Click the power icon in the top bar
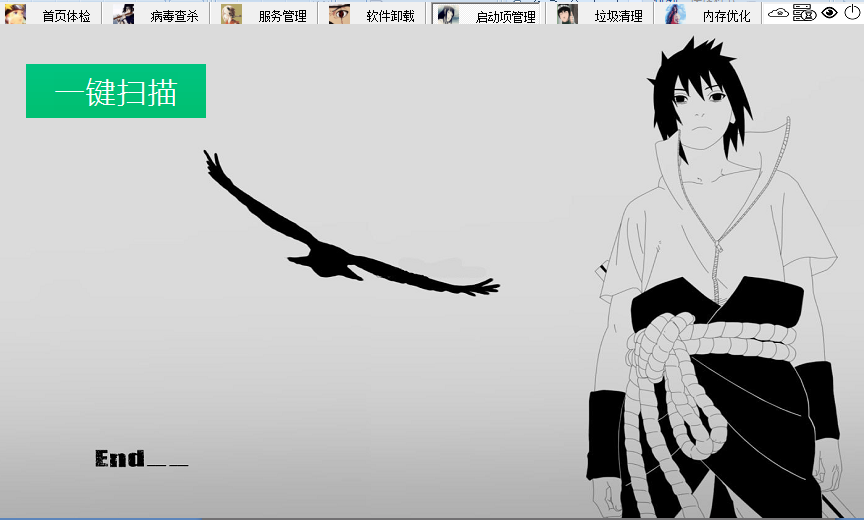Screen dimensions: 864x520 point(852,12)
